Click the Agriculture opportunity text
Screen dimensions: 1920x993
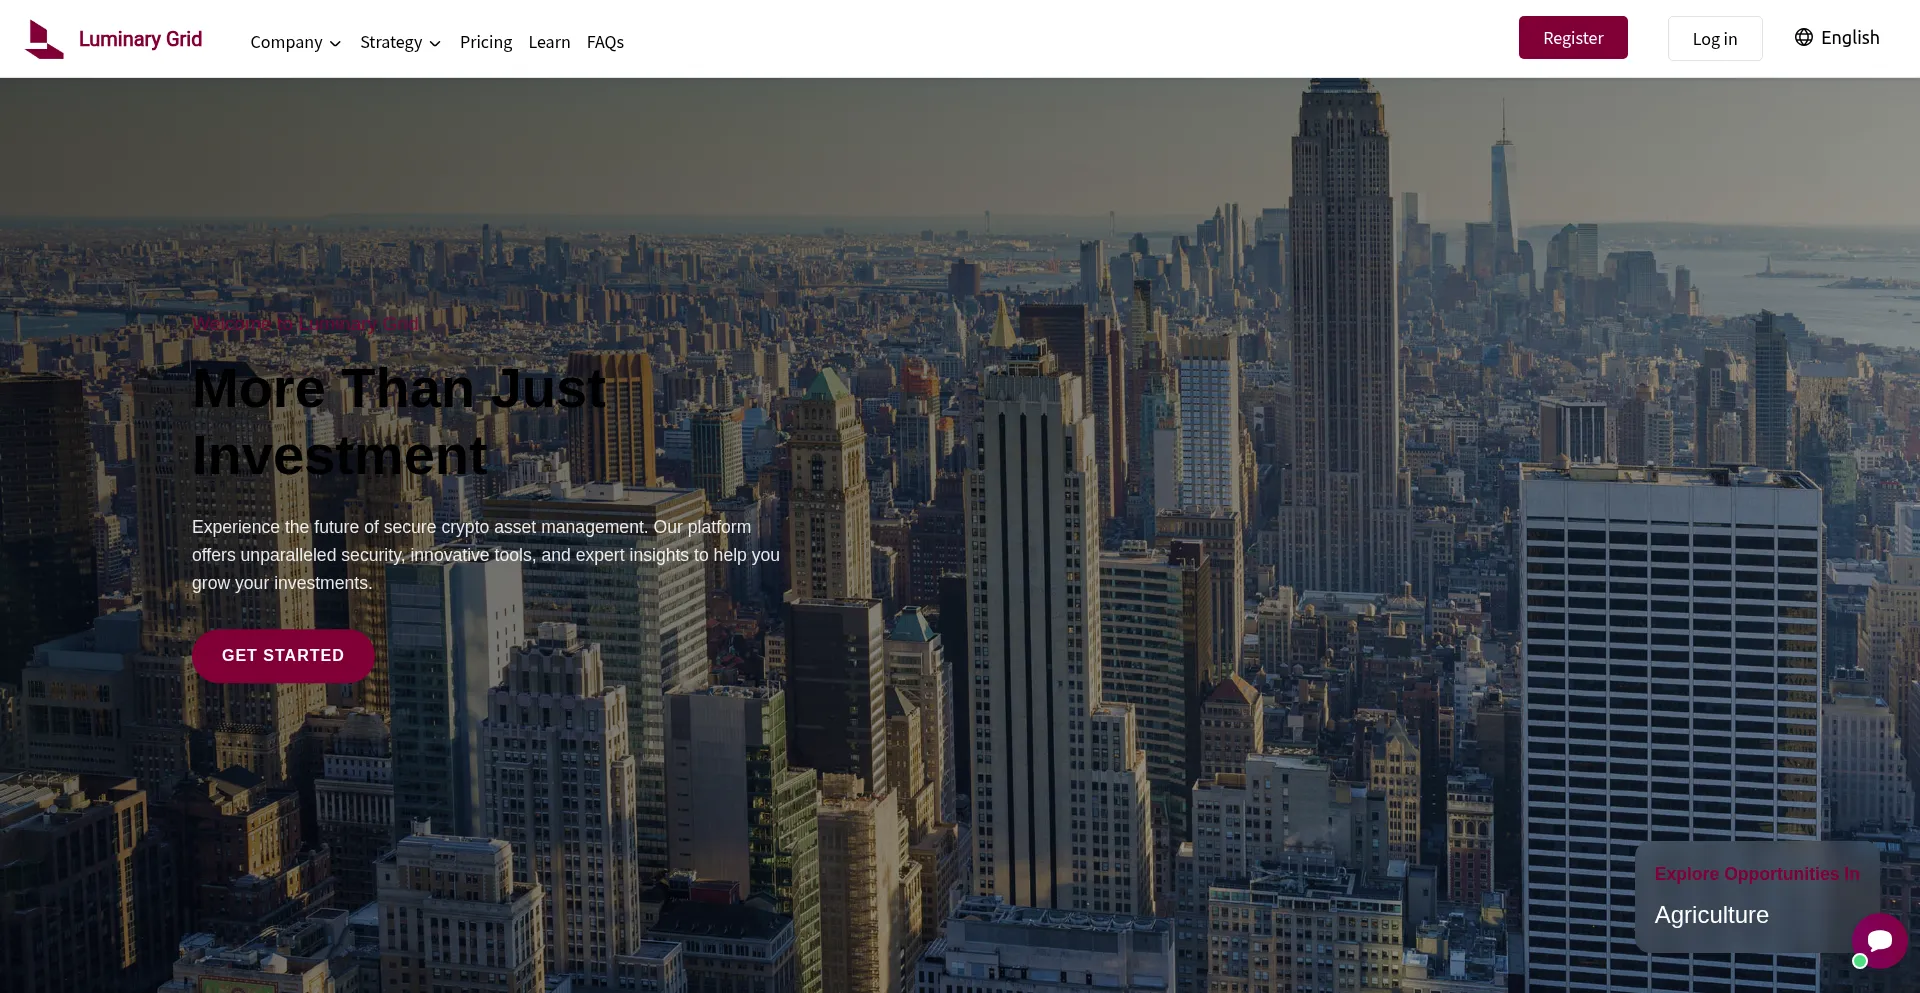click(x=1711, y=915)
